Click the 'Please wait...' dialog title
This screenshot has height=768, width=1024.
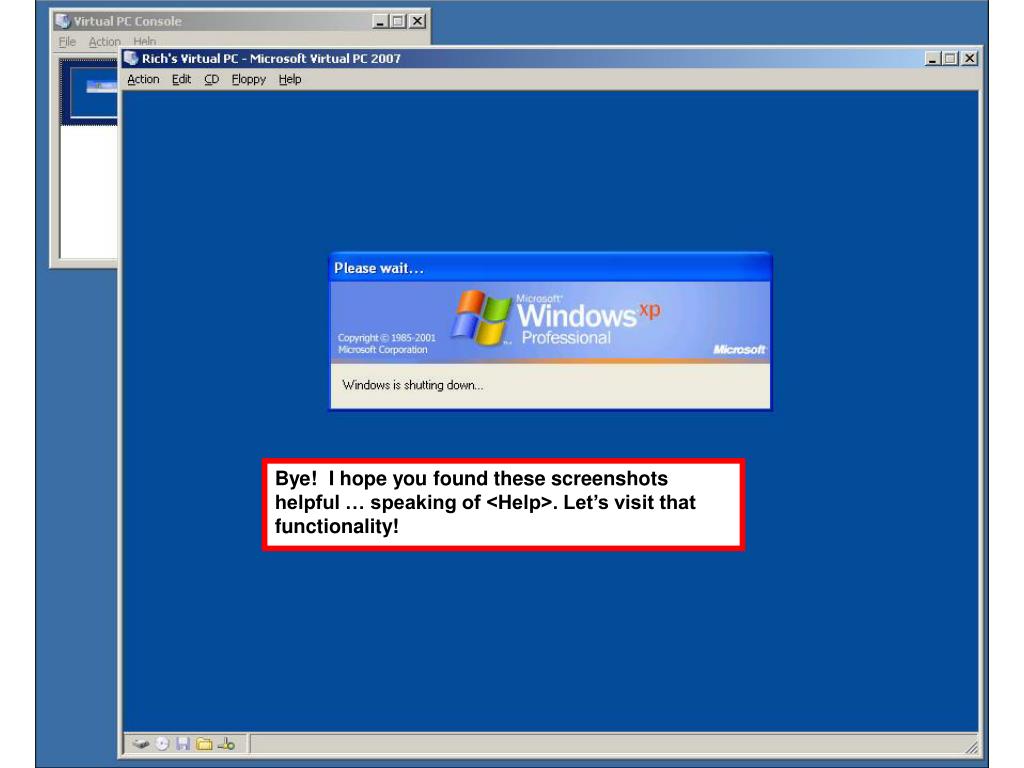pyautogui.click(x=379, y=268)
